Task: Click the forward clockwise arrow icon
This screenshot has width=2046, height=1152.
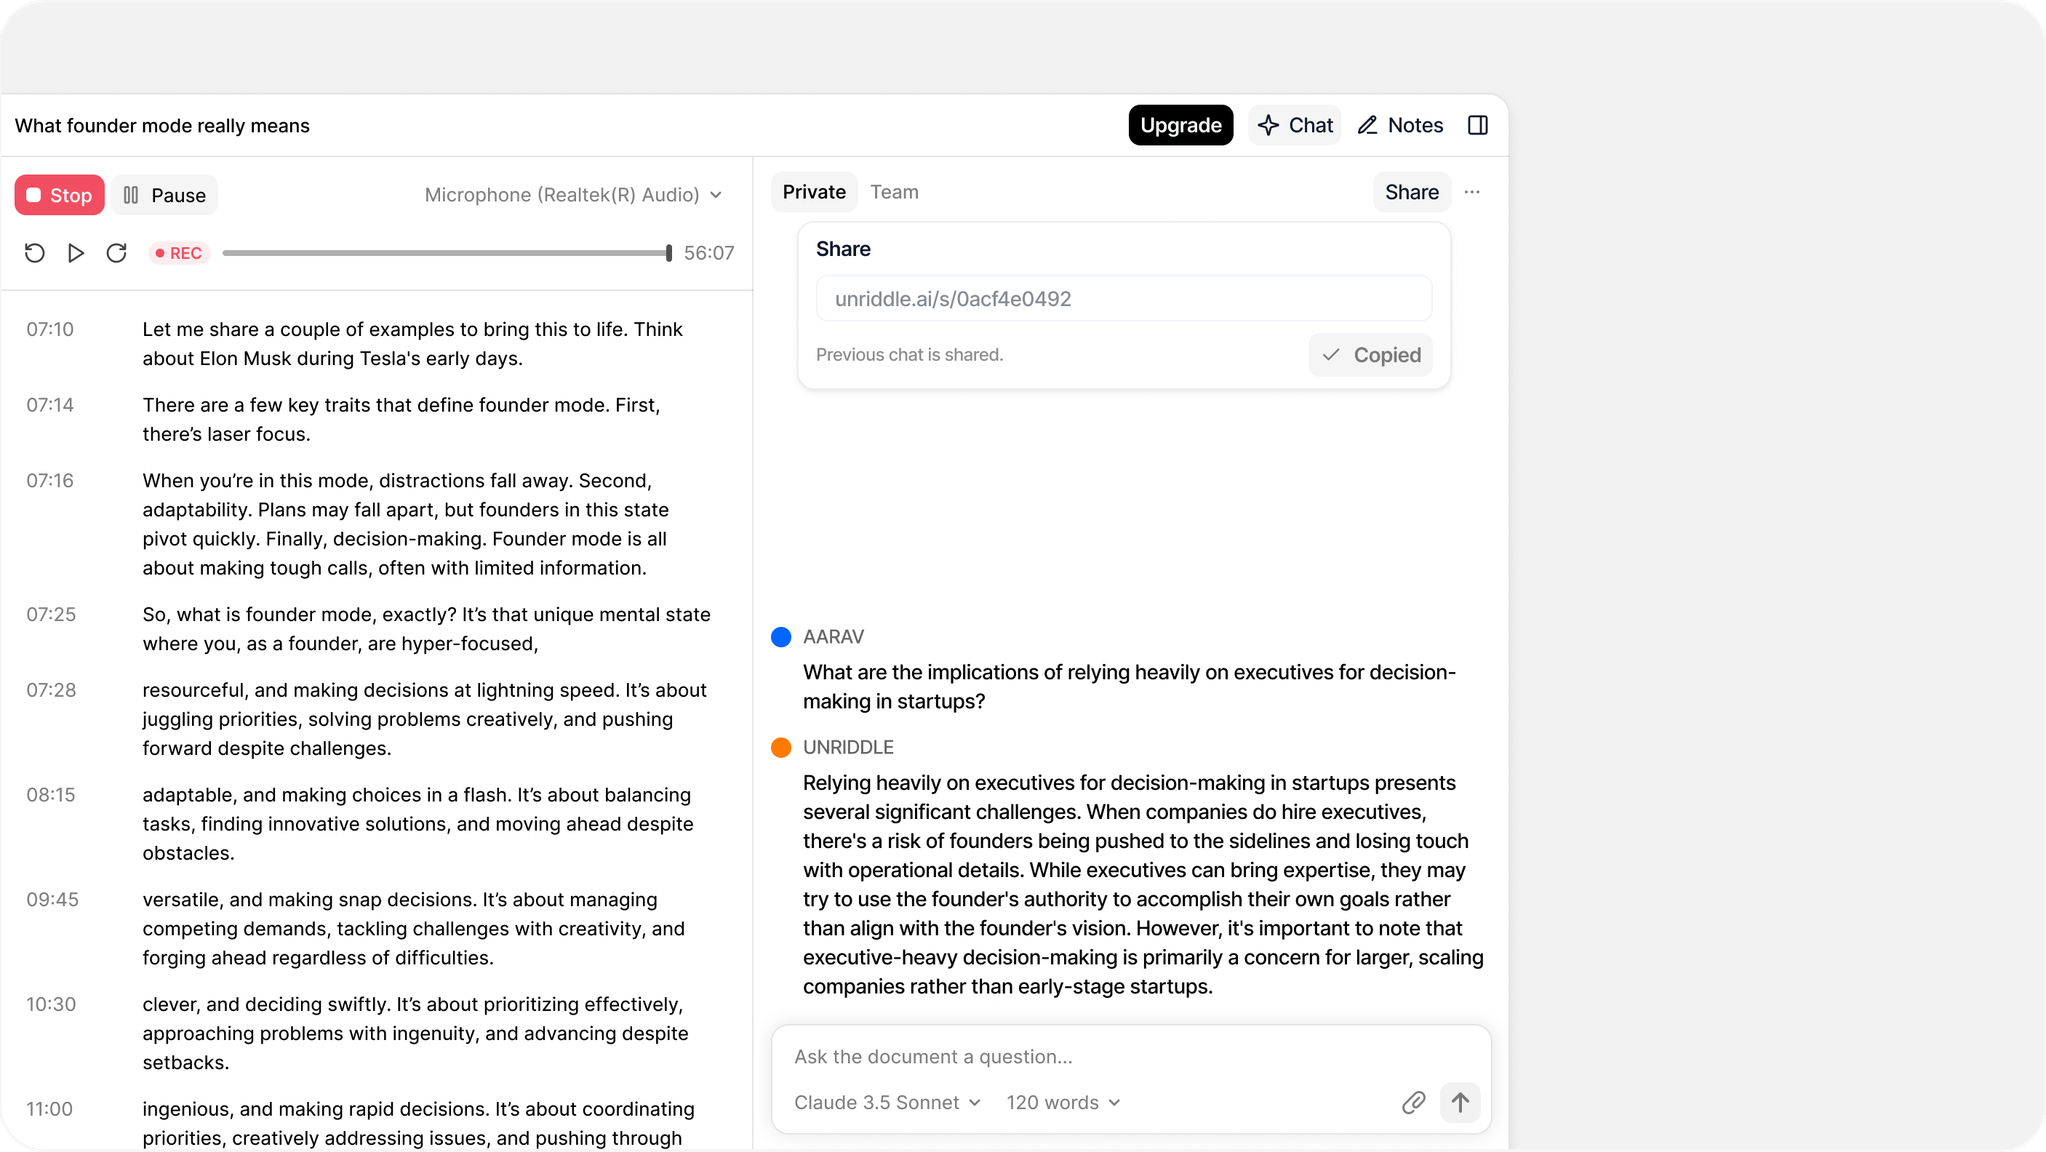Action: pyautogui.click(x=117, y=253)
